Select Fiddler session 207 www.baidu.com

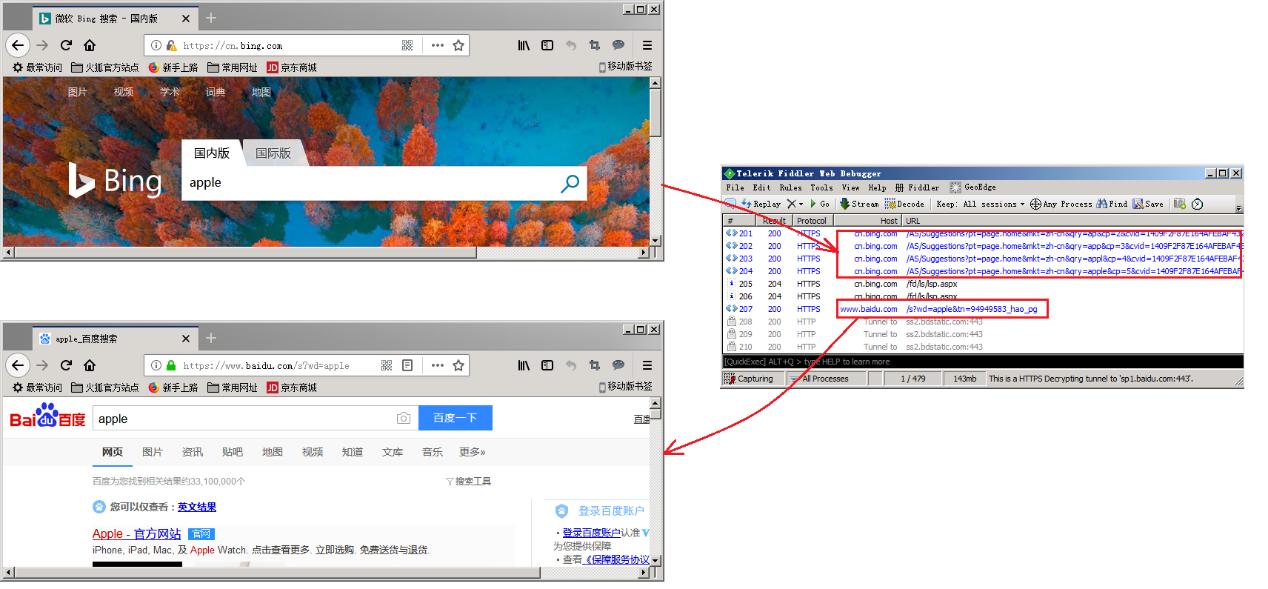982,310
